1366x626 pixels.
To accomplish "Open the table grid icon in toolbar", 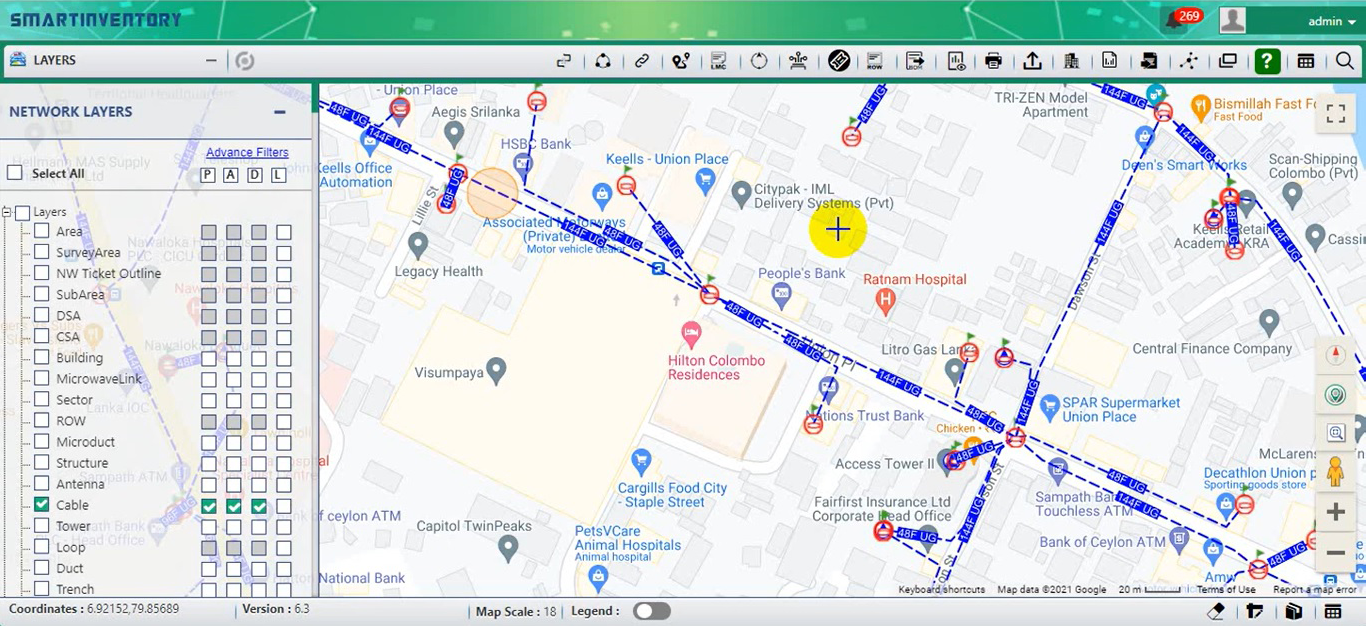I will tap(1306, 61).
